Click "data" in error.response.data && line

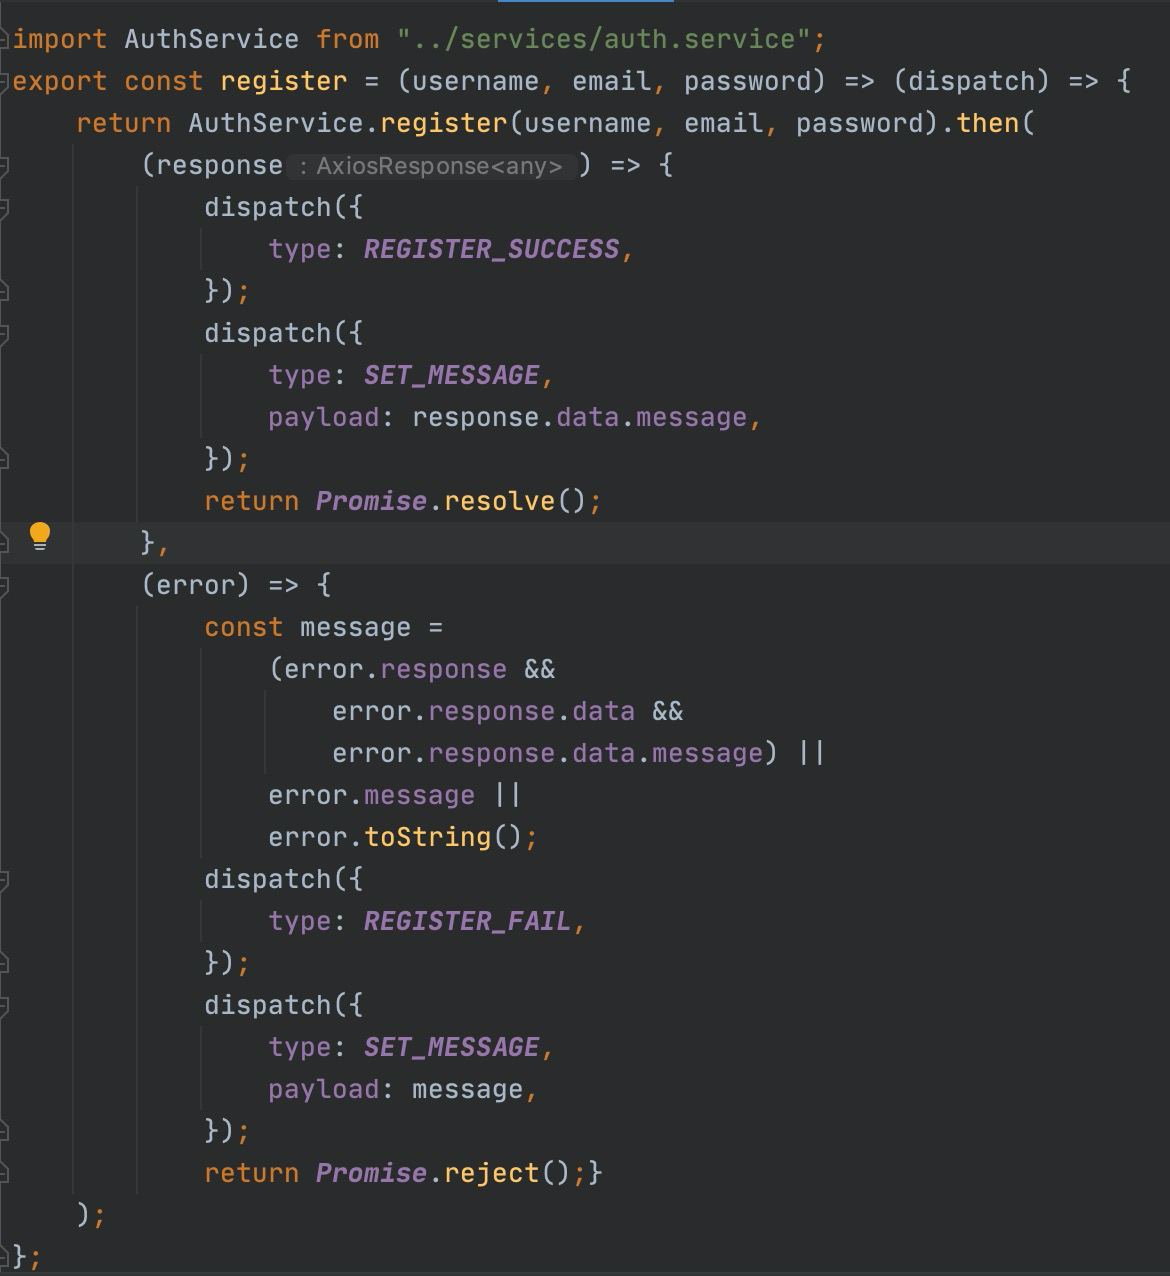603,711
